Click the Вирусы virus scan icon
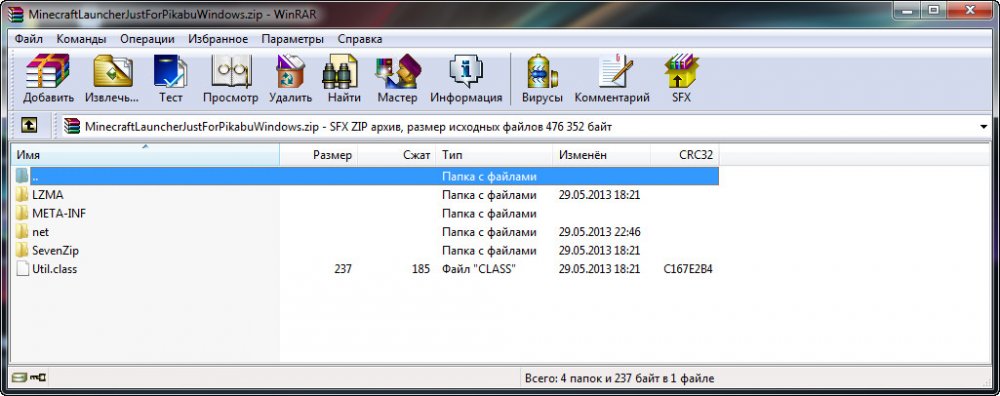Screen dimensions: 1000x396 [542, 71]
